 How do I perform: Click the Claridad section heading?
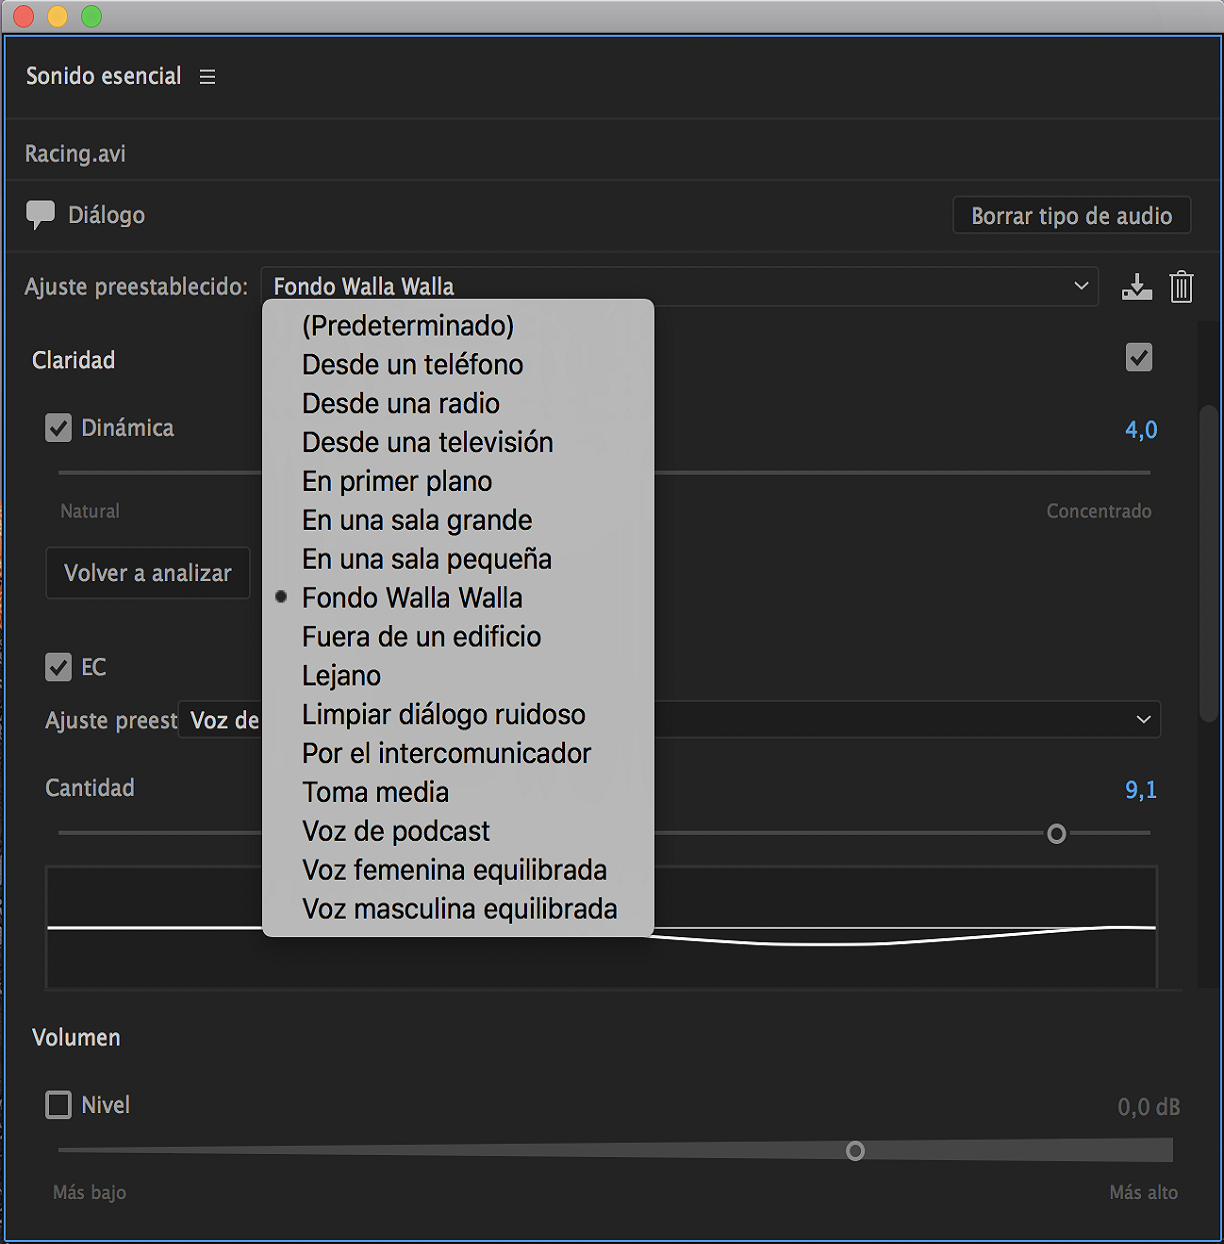coord(73,360)
